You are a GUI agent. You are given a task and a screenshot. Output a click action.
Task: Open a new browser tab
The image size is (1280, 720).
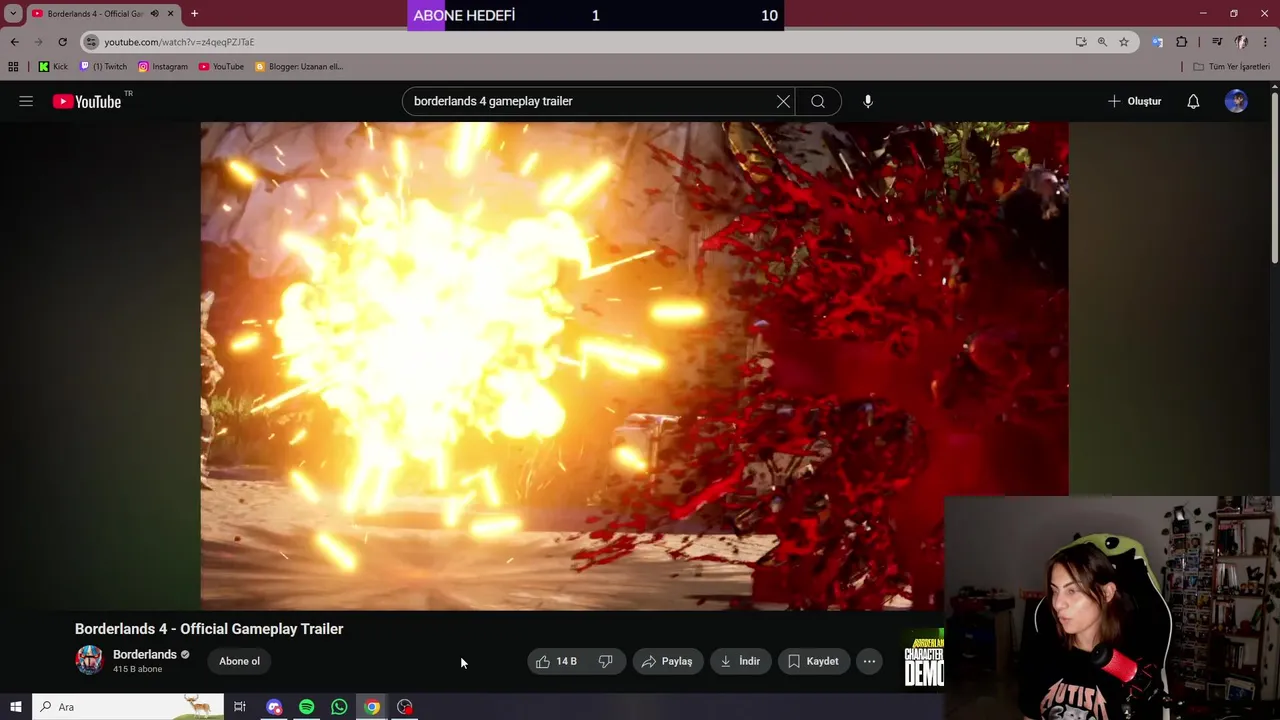(x=194, y=14)
